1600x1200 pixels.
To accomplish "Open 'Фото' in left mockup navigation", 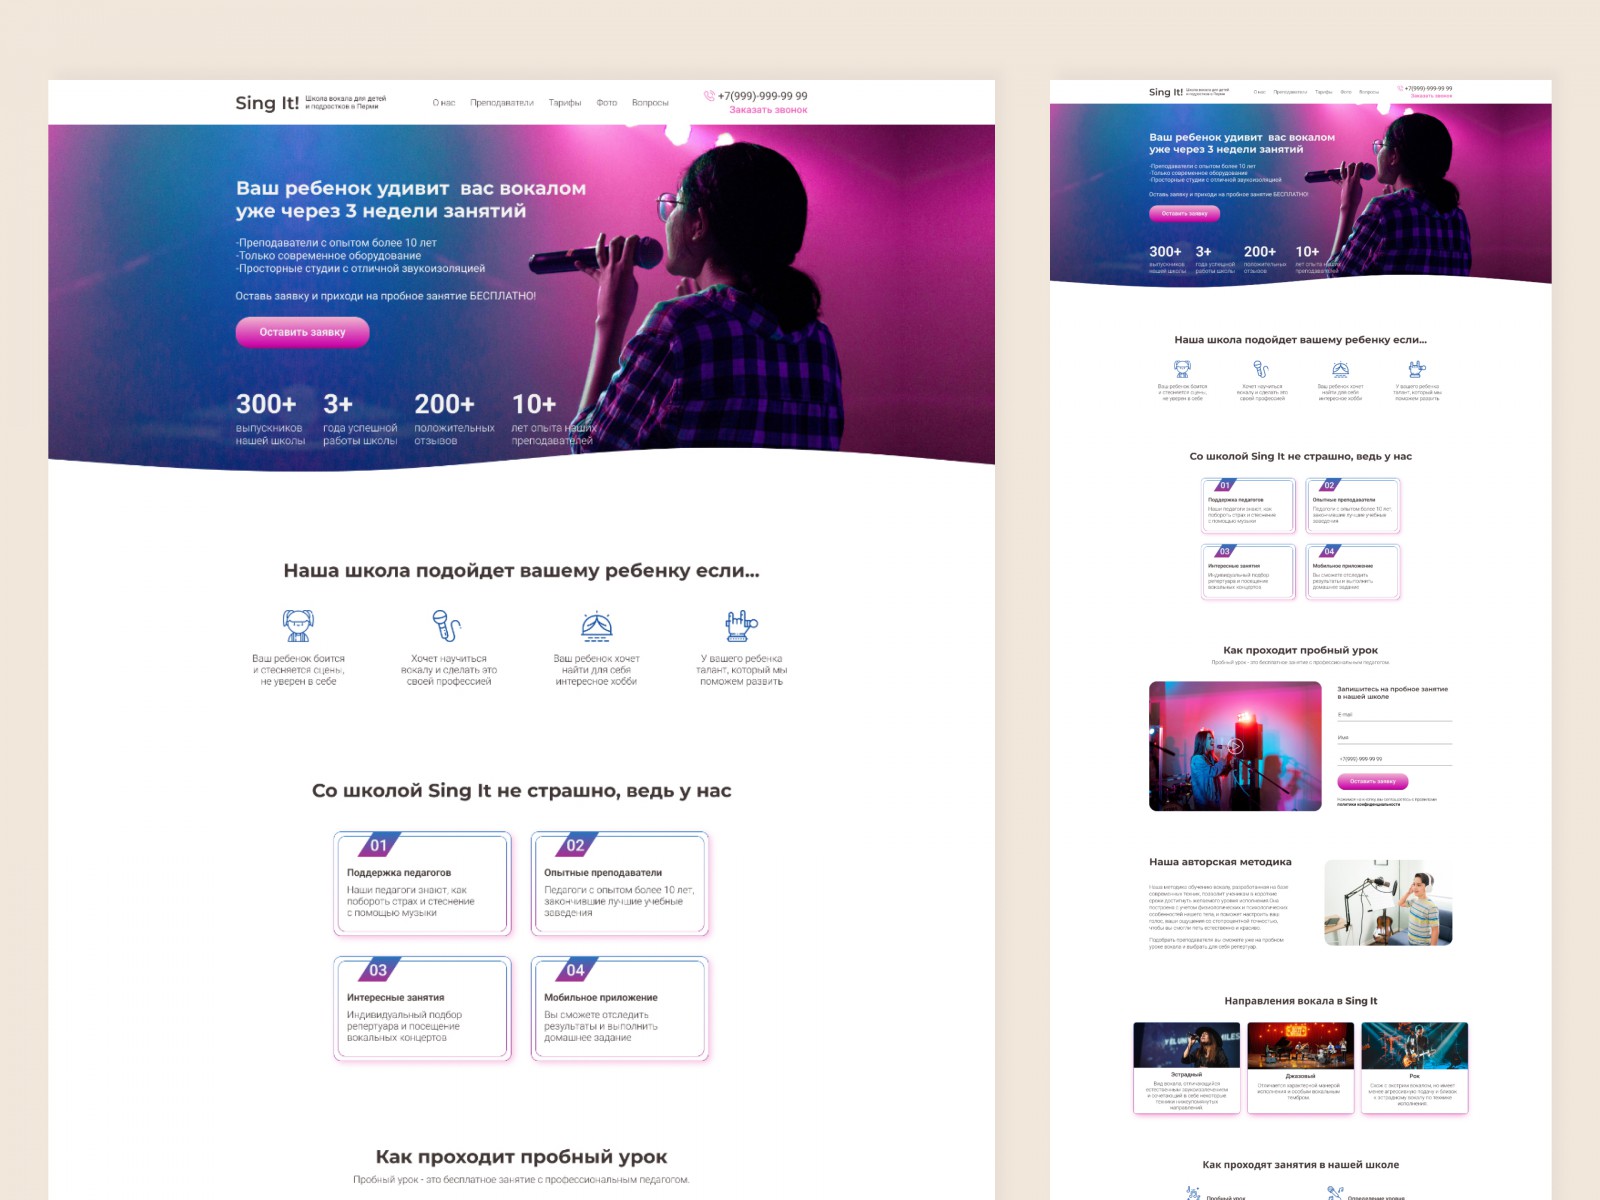I will click(x=607, y=103).
